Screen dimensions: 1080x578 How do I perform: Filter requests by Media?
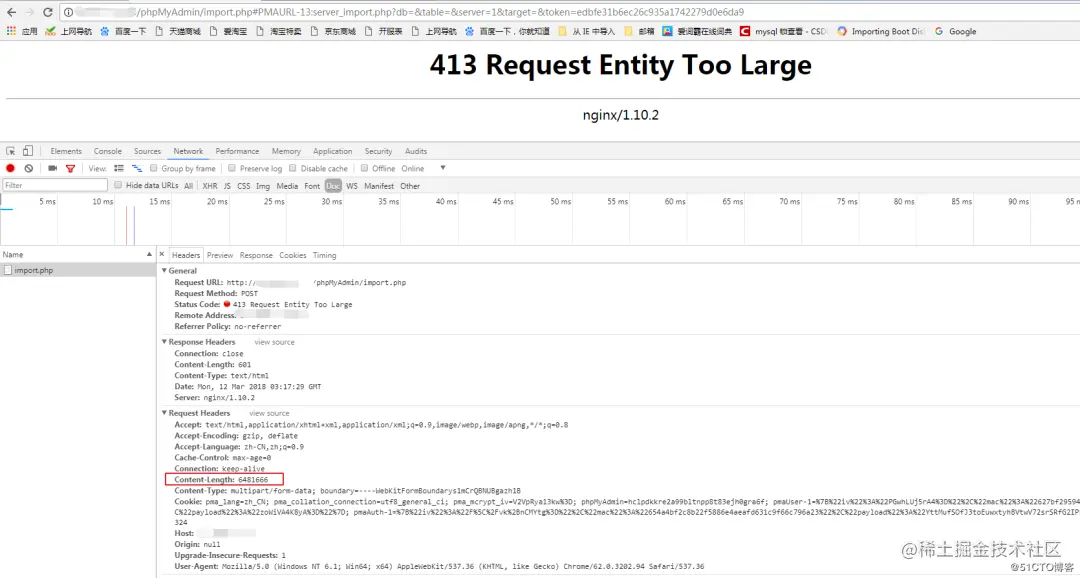coord(287,186)
